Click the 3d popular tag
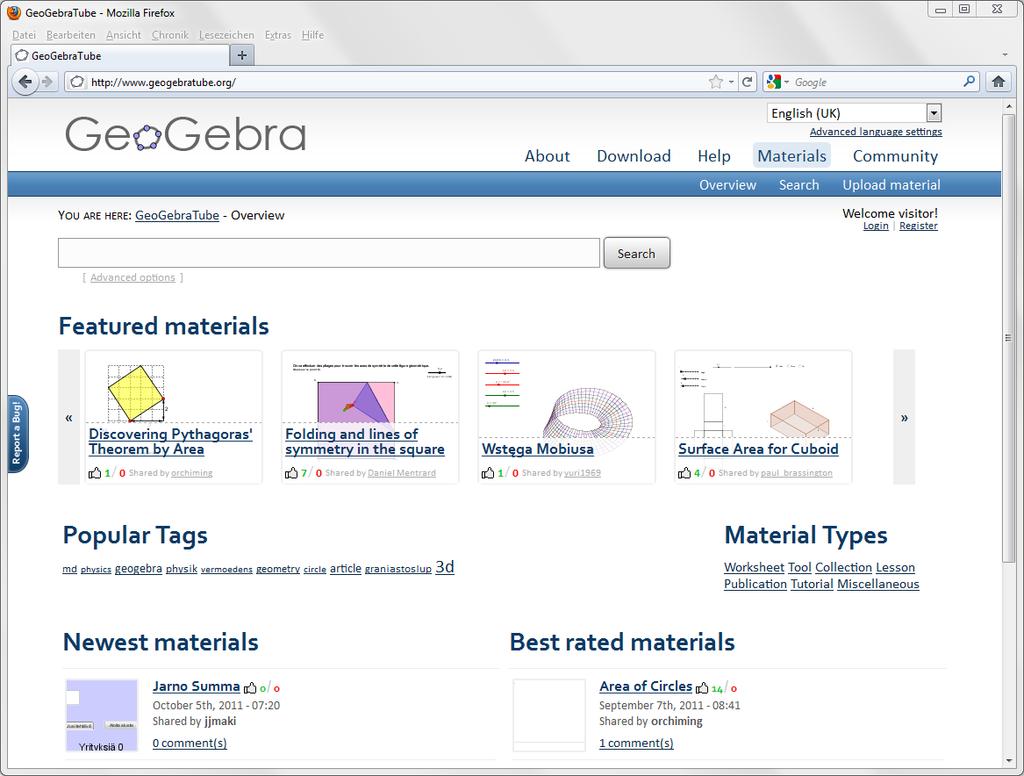This screenshot has height=776, width=1024. coord(445,566)
